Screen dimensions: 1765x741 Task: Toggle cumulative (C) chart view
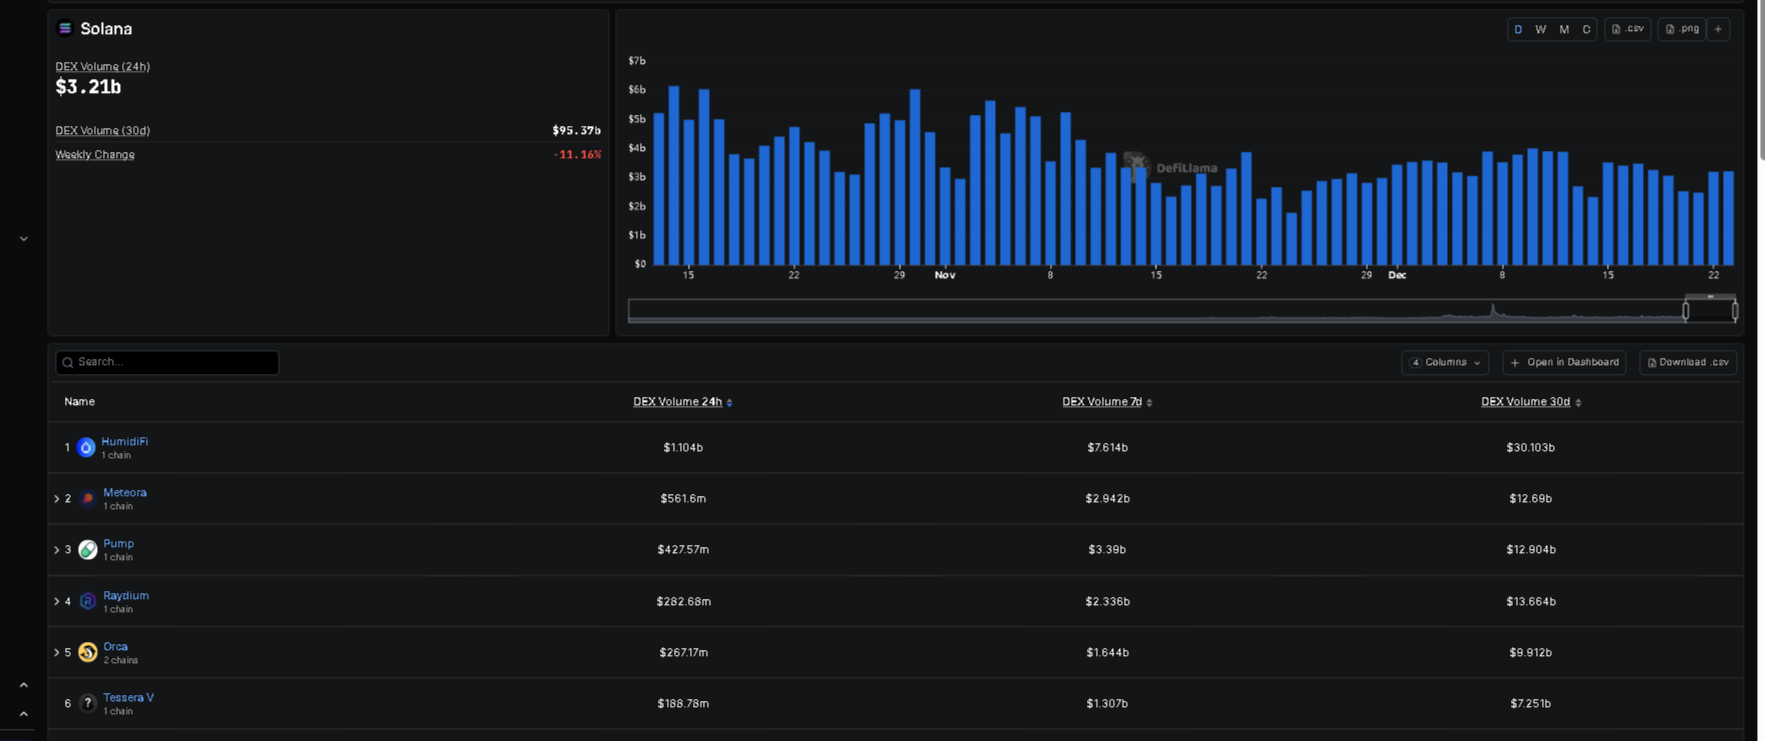click(x=1586, y=29)
